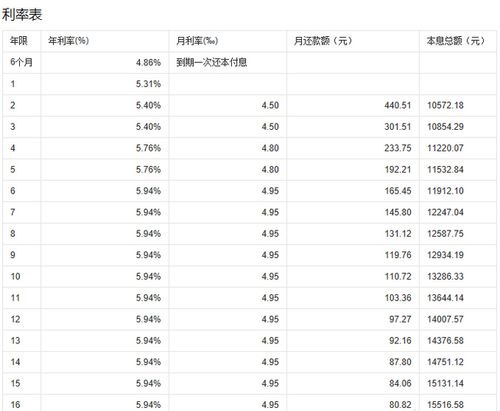Click total amount 12934.19
Screen dimensions: 500x411
click(445, 255)
